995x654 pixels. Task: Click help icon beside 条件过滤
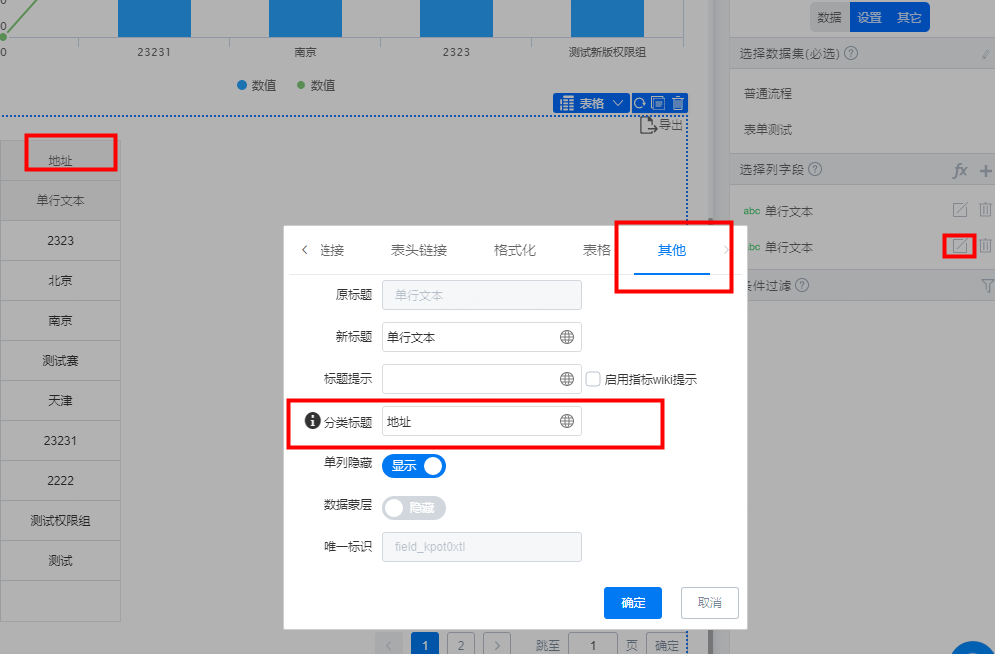[802, 285]
